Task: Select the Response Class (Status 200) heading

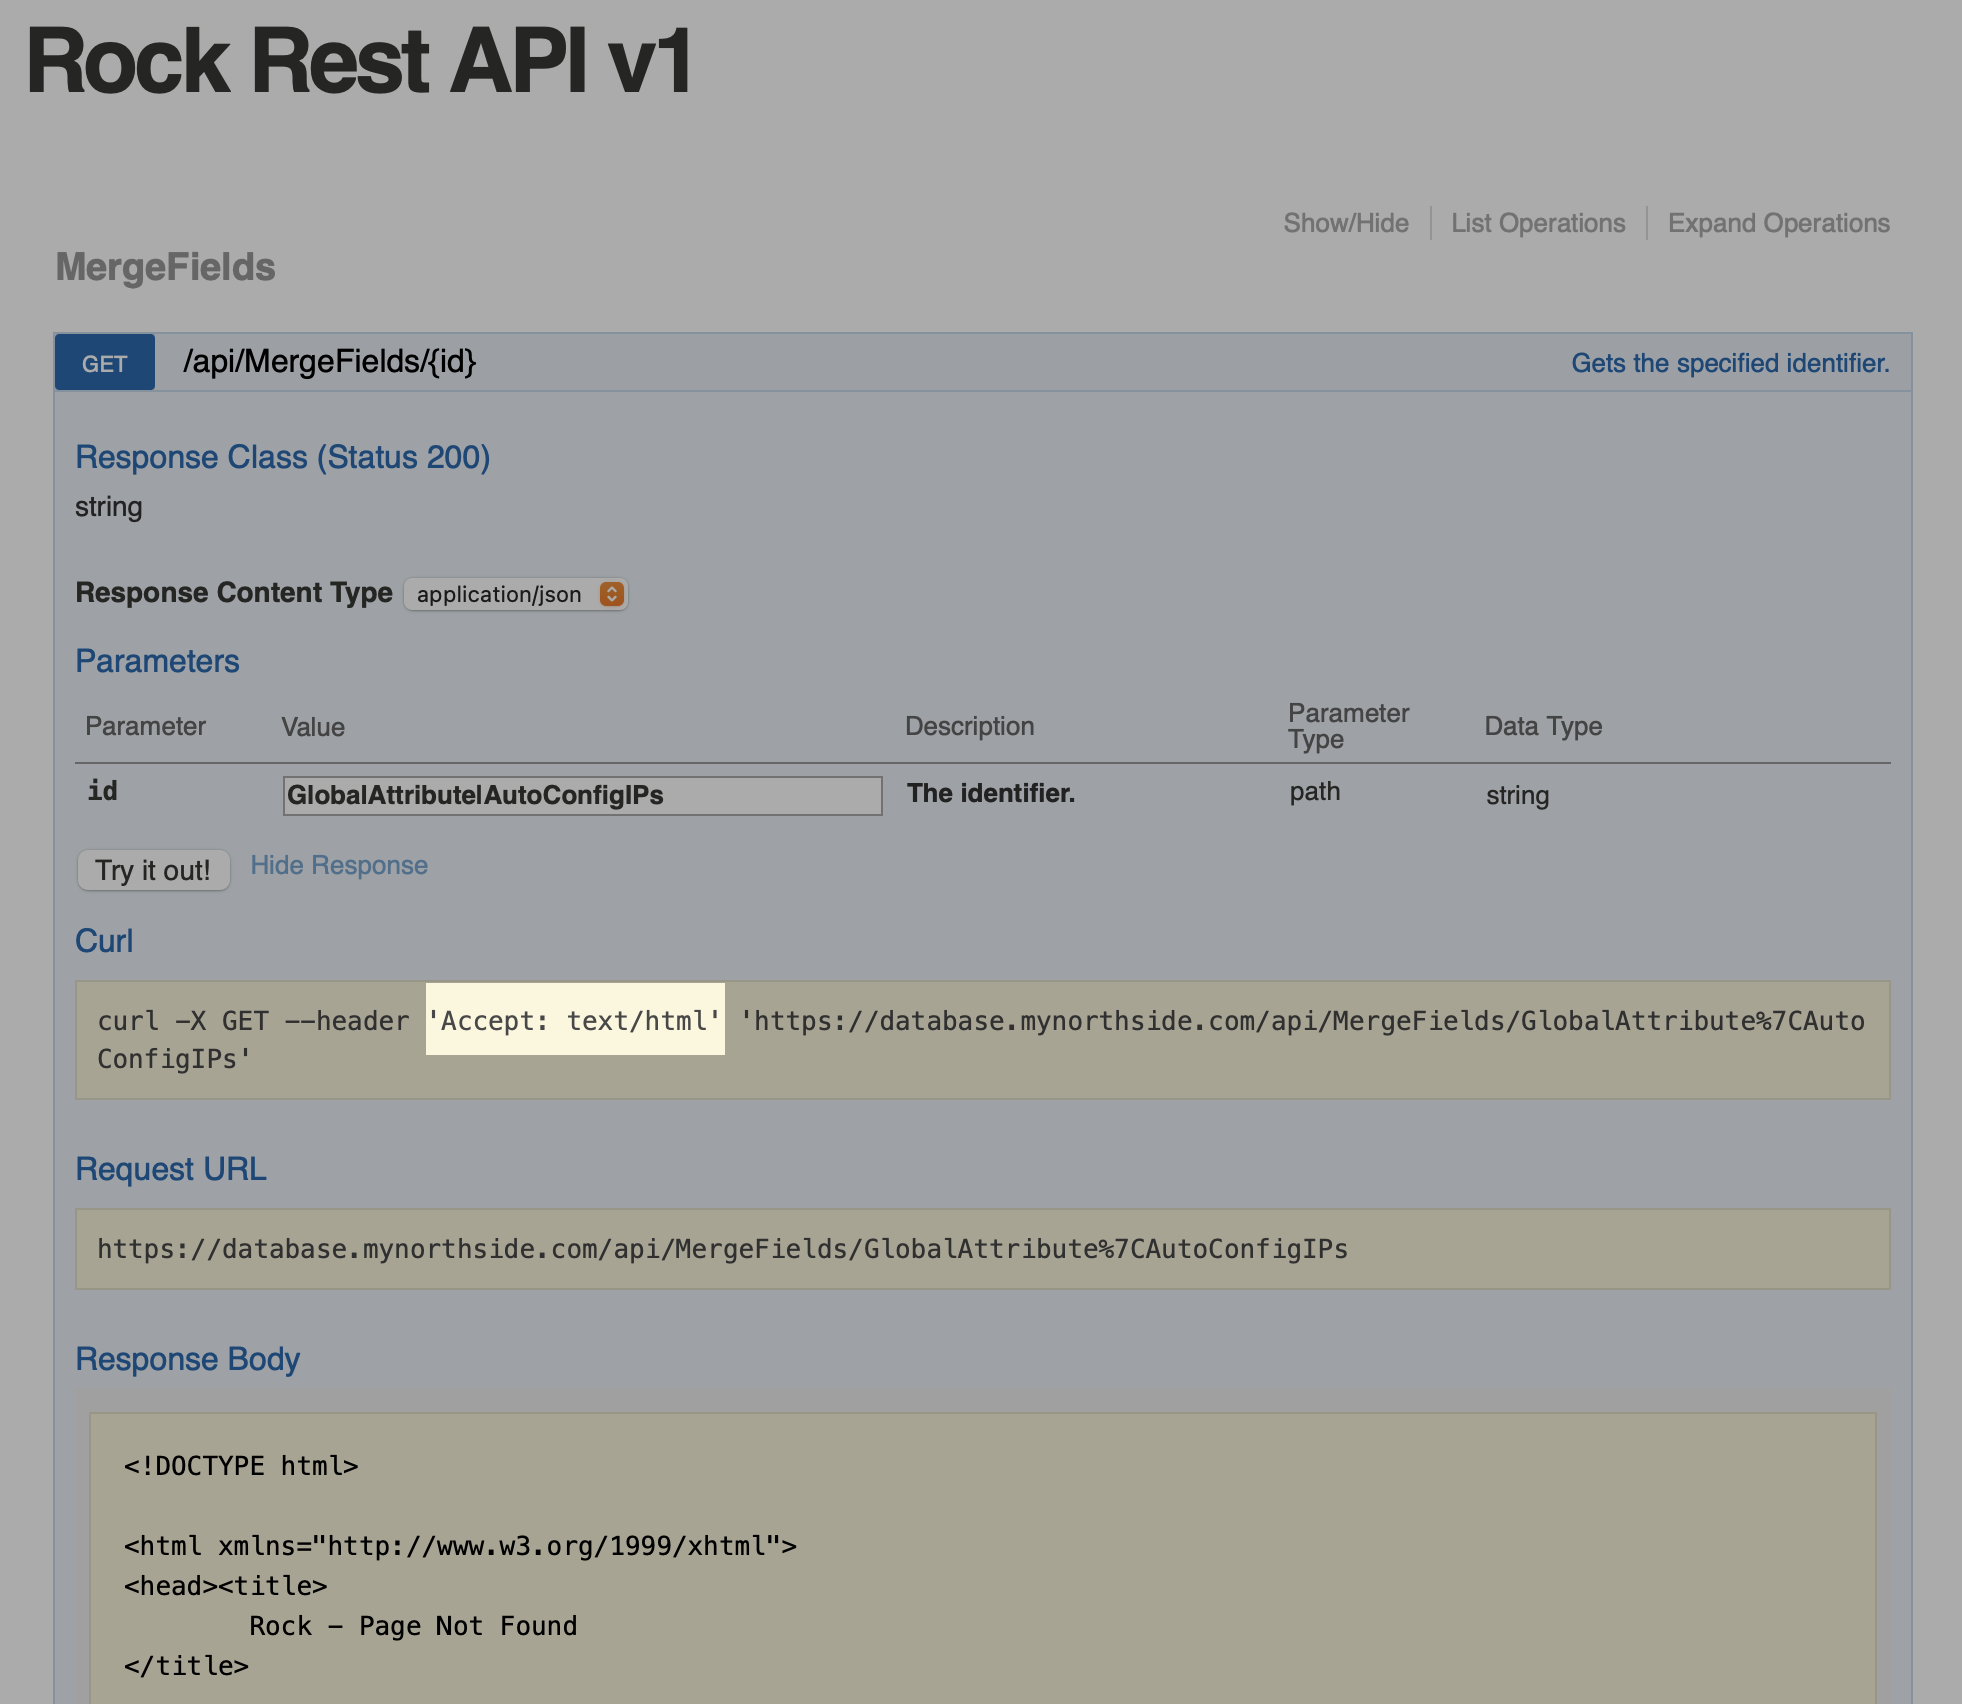Action: [283, 457]
